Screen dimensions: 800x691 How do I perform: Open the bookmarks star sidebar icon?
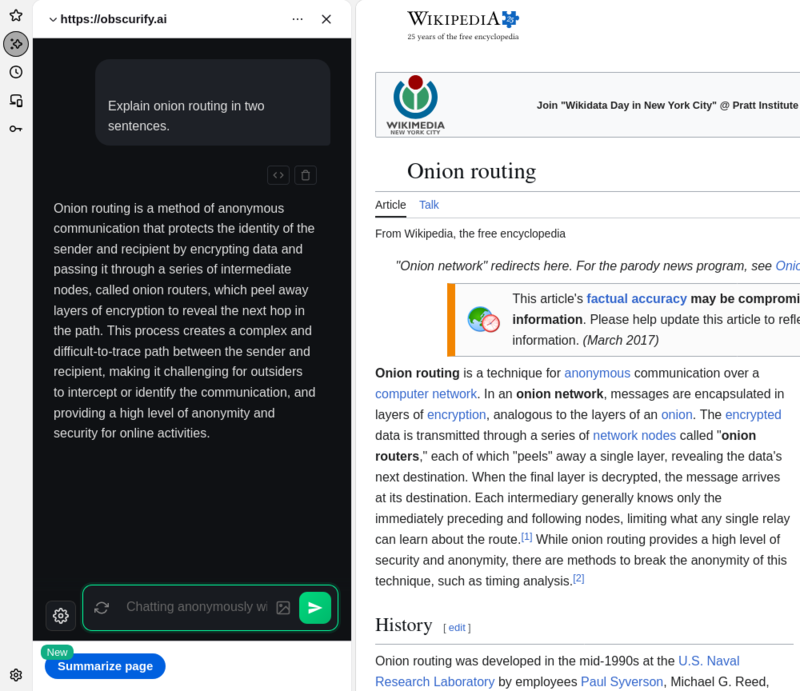pyautogui.click(x=16, y=15)
